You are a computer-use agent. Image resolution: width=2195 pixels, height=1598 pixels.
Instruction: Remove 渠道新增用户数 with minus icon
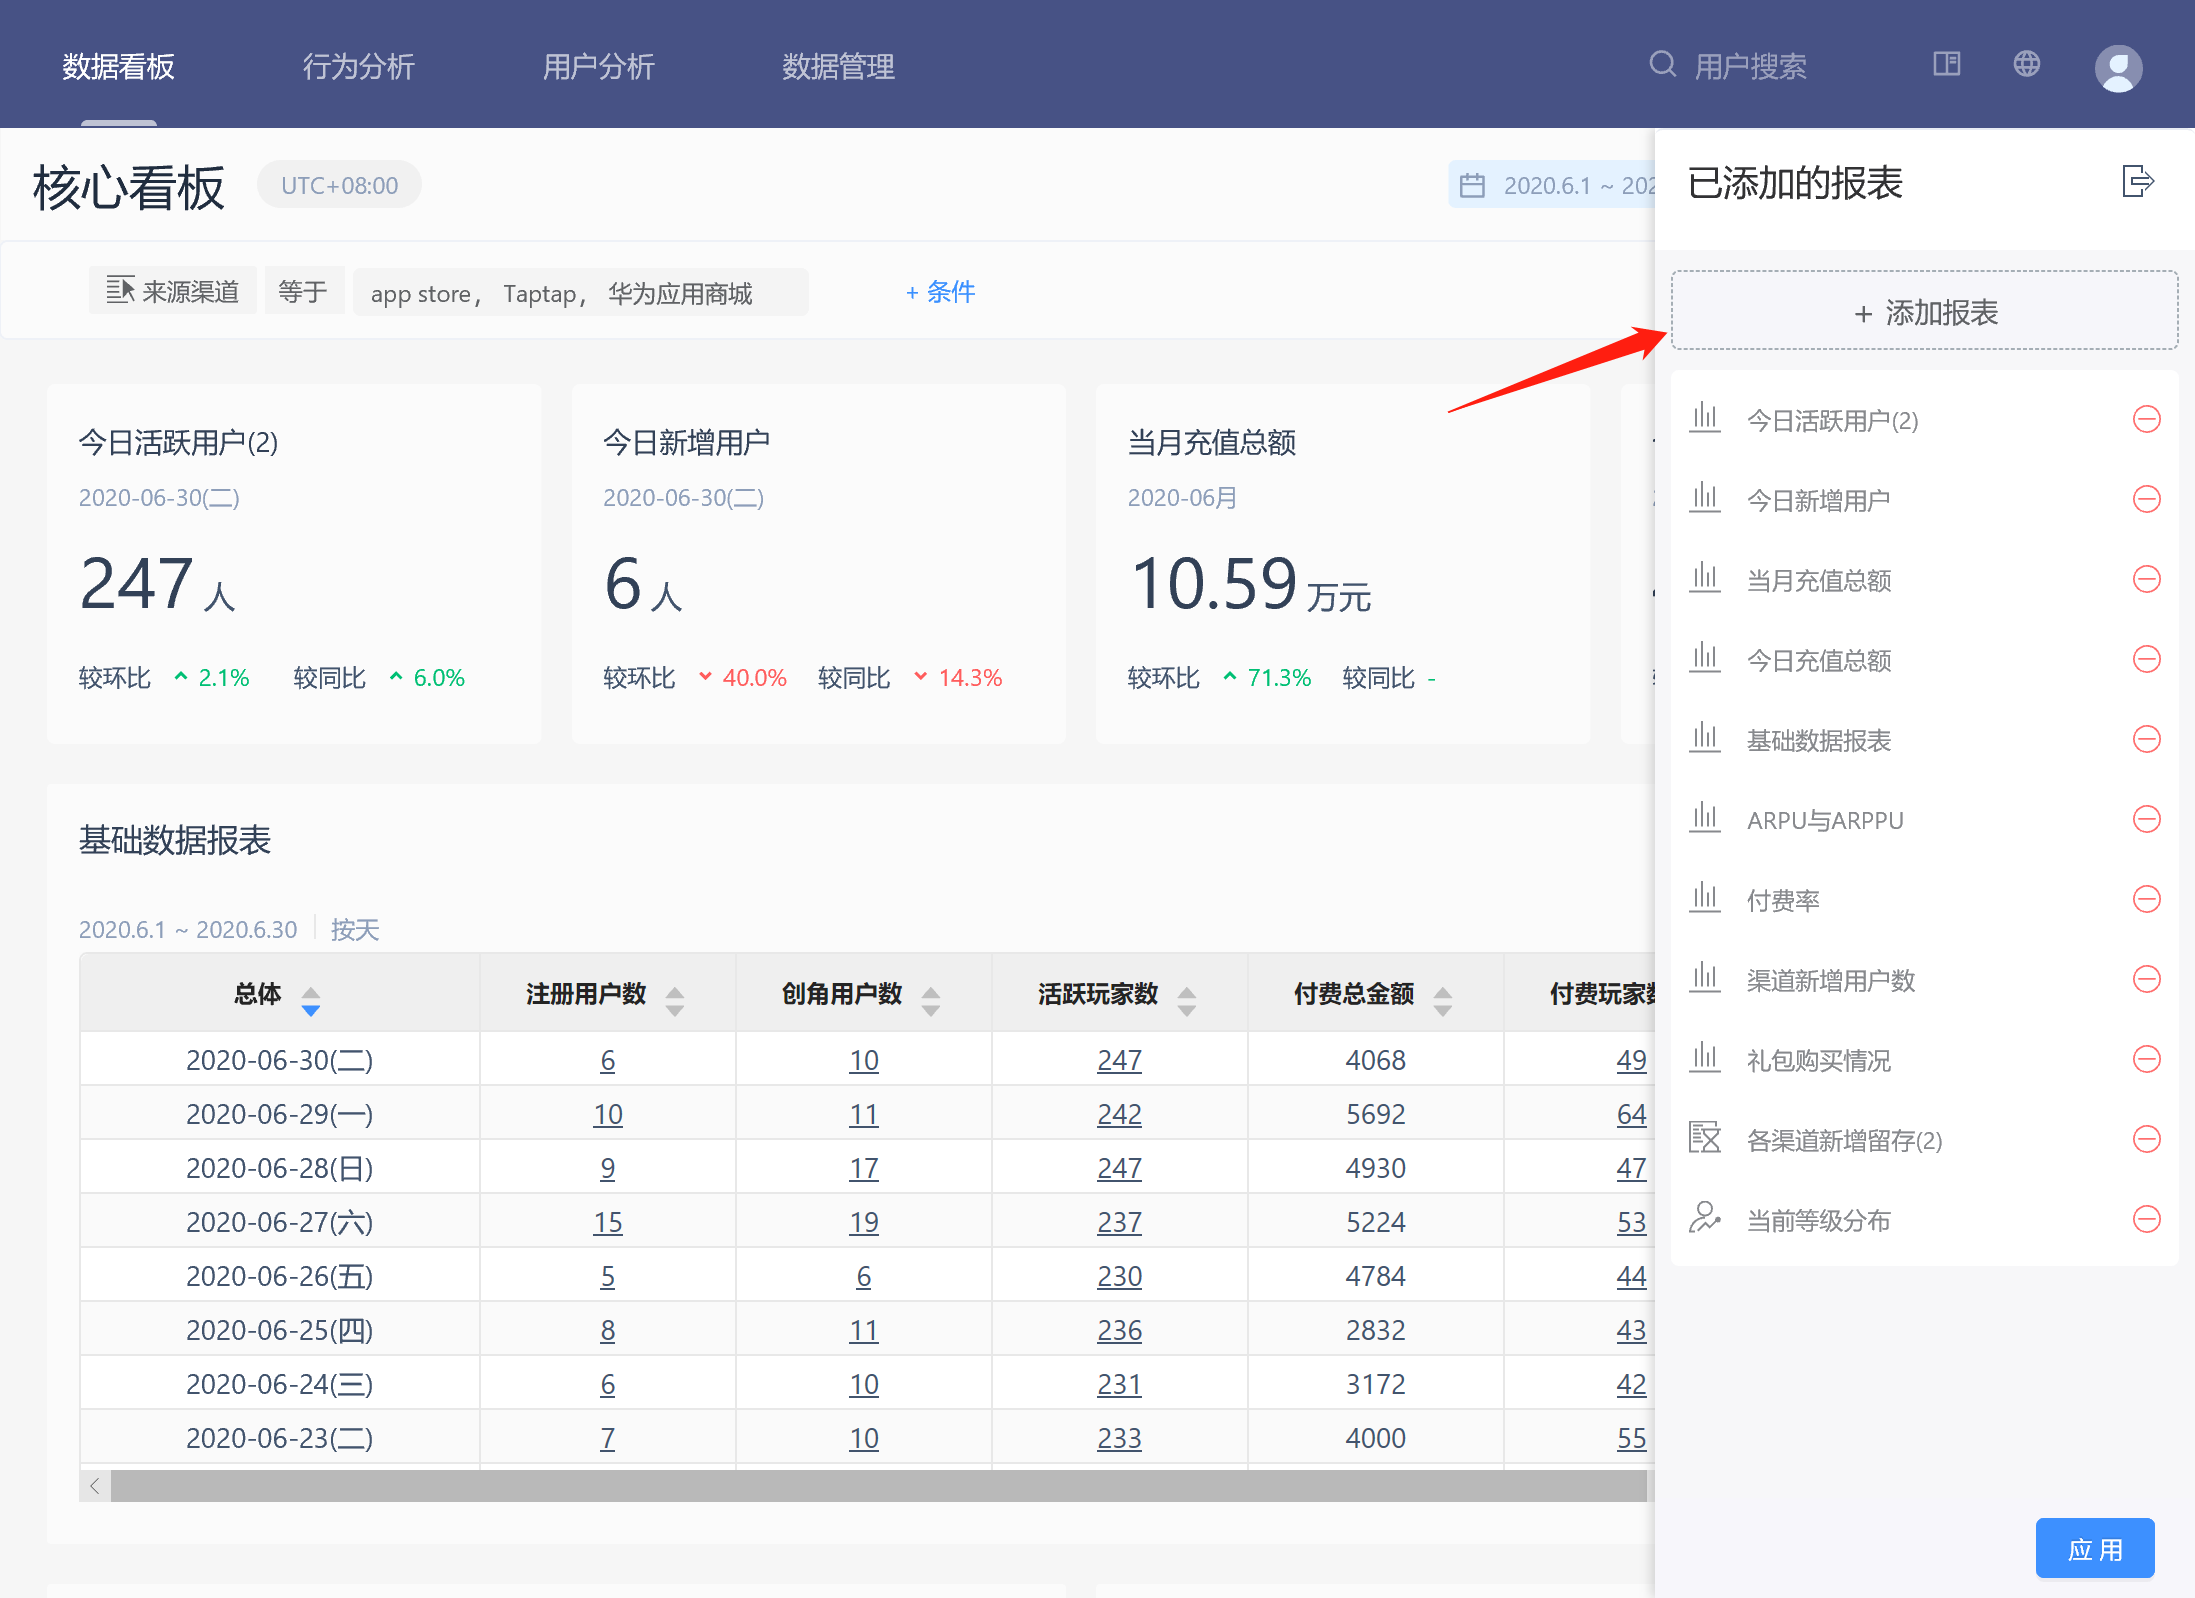2146,979
